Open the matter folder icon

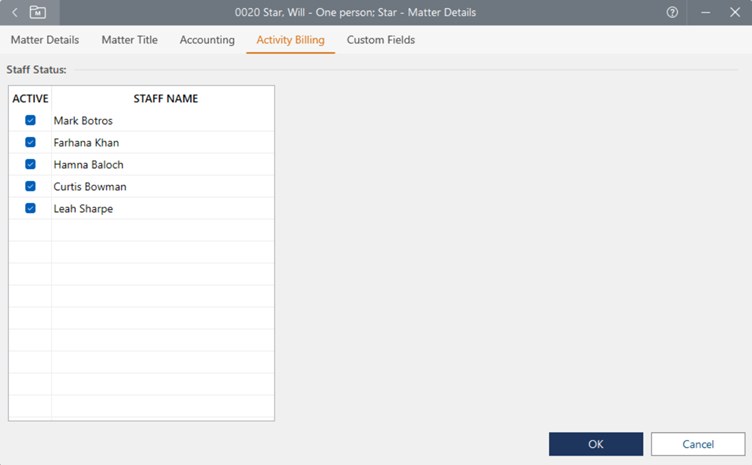point(38,12)
